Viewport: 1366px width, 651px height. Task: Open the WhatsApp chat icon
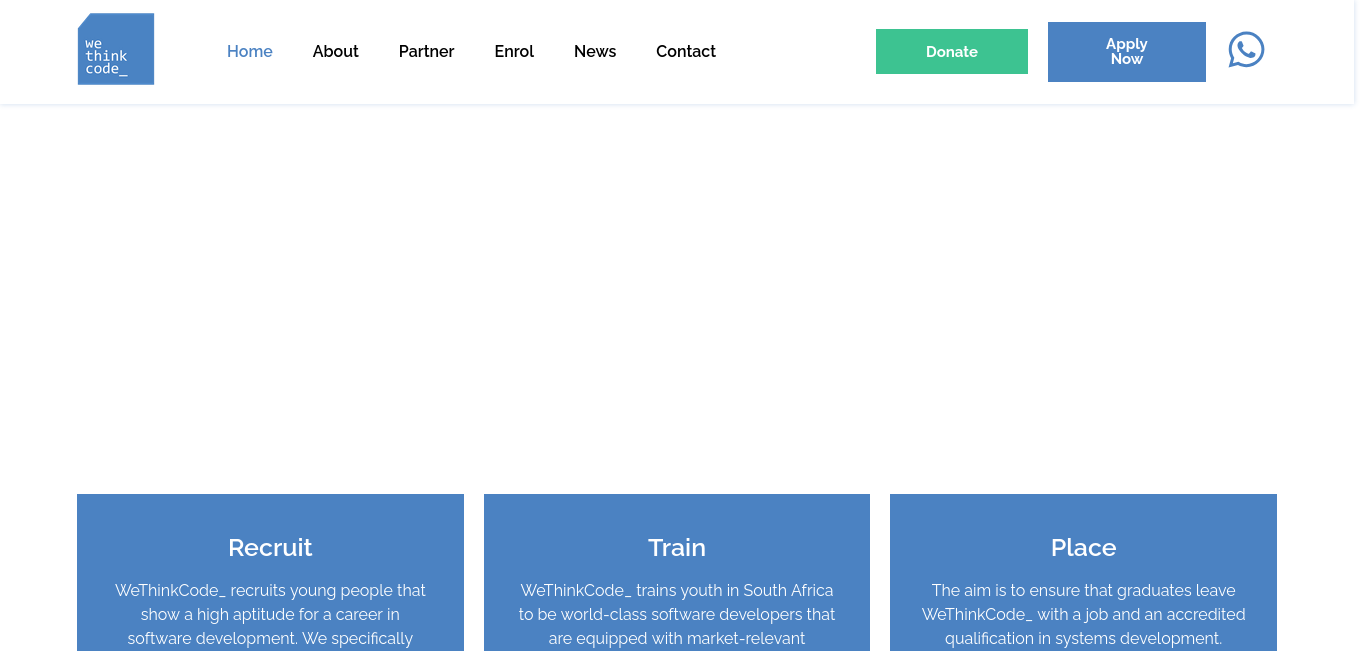pos(1246,50)
